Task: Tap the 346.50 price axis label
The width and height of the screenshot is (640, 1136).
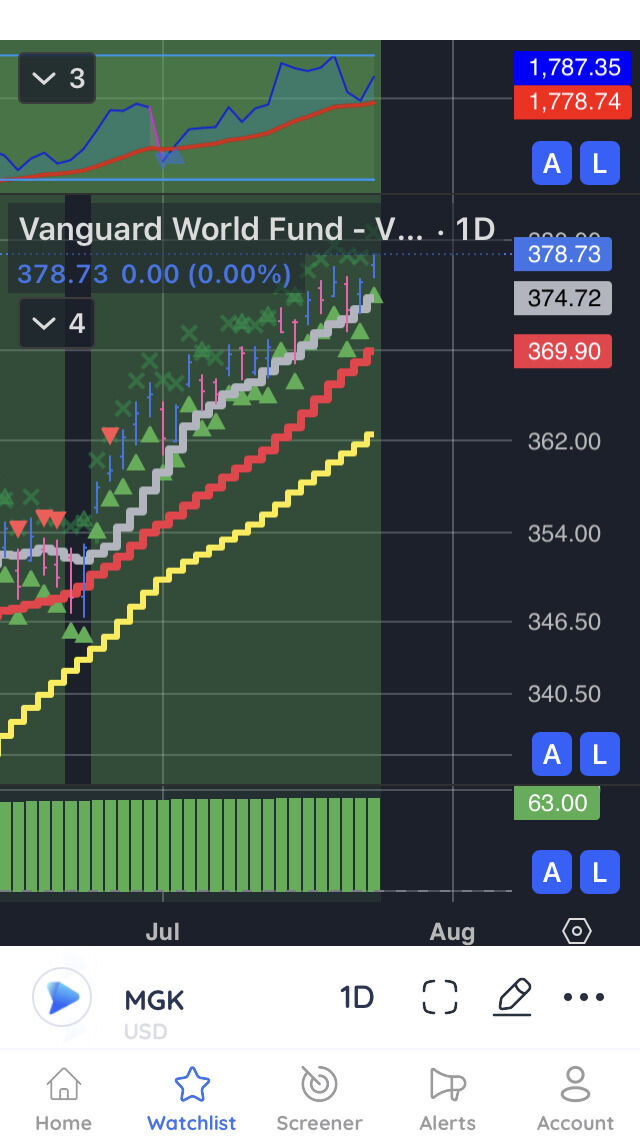Action: (564, 622)
